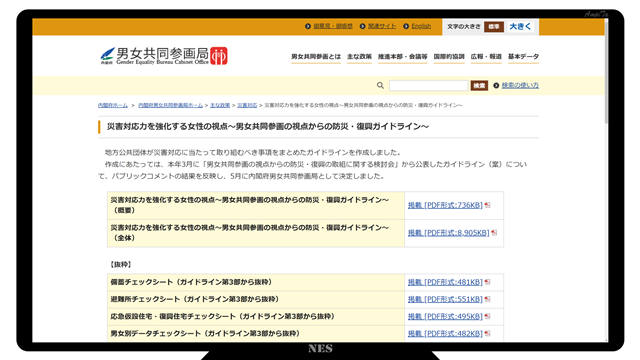The height and width of the screenshot is (360, 640).
Task: Open the 掲載 PDF形式:481KB link
Action: click(445, 282)
